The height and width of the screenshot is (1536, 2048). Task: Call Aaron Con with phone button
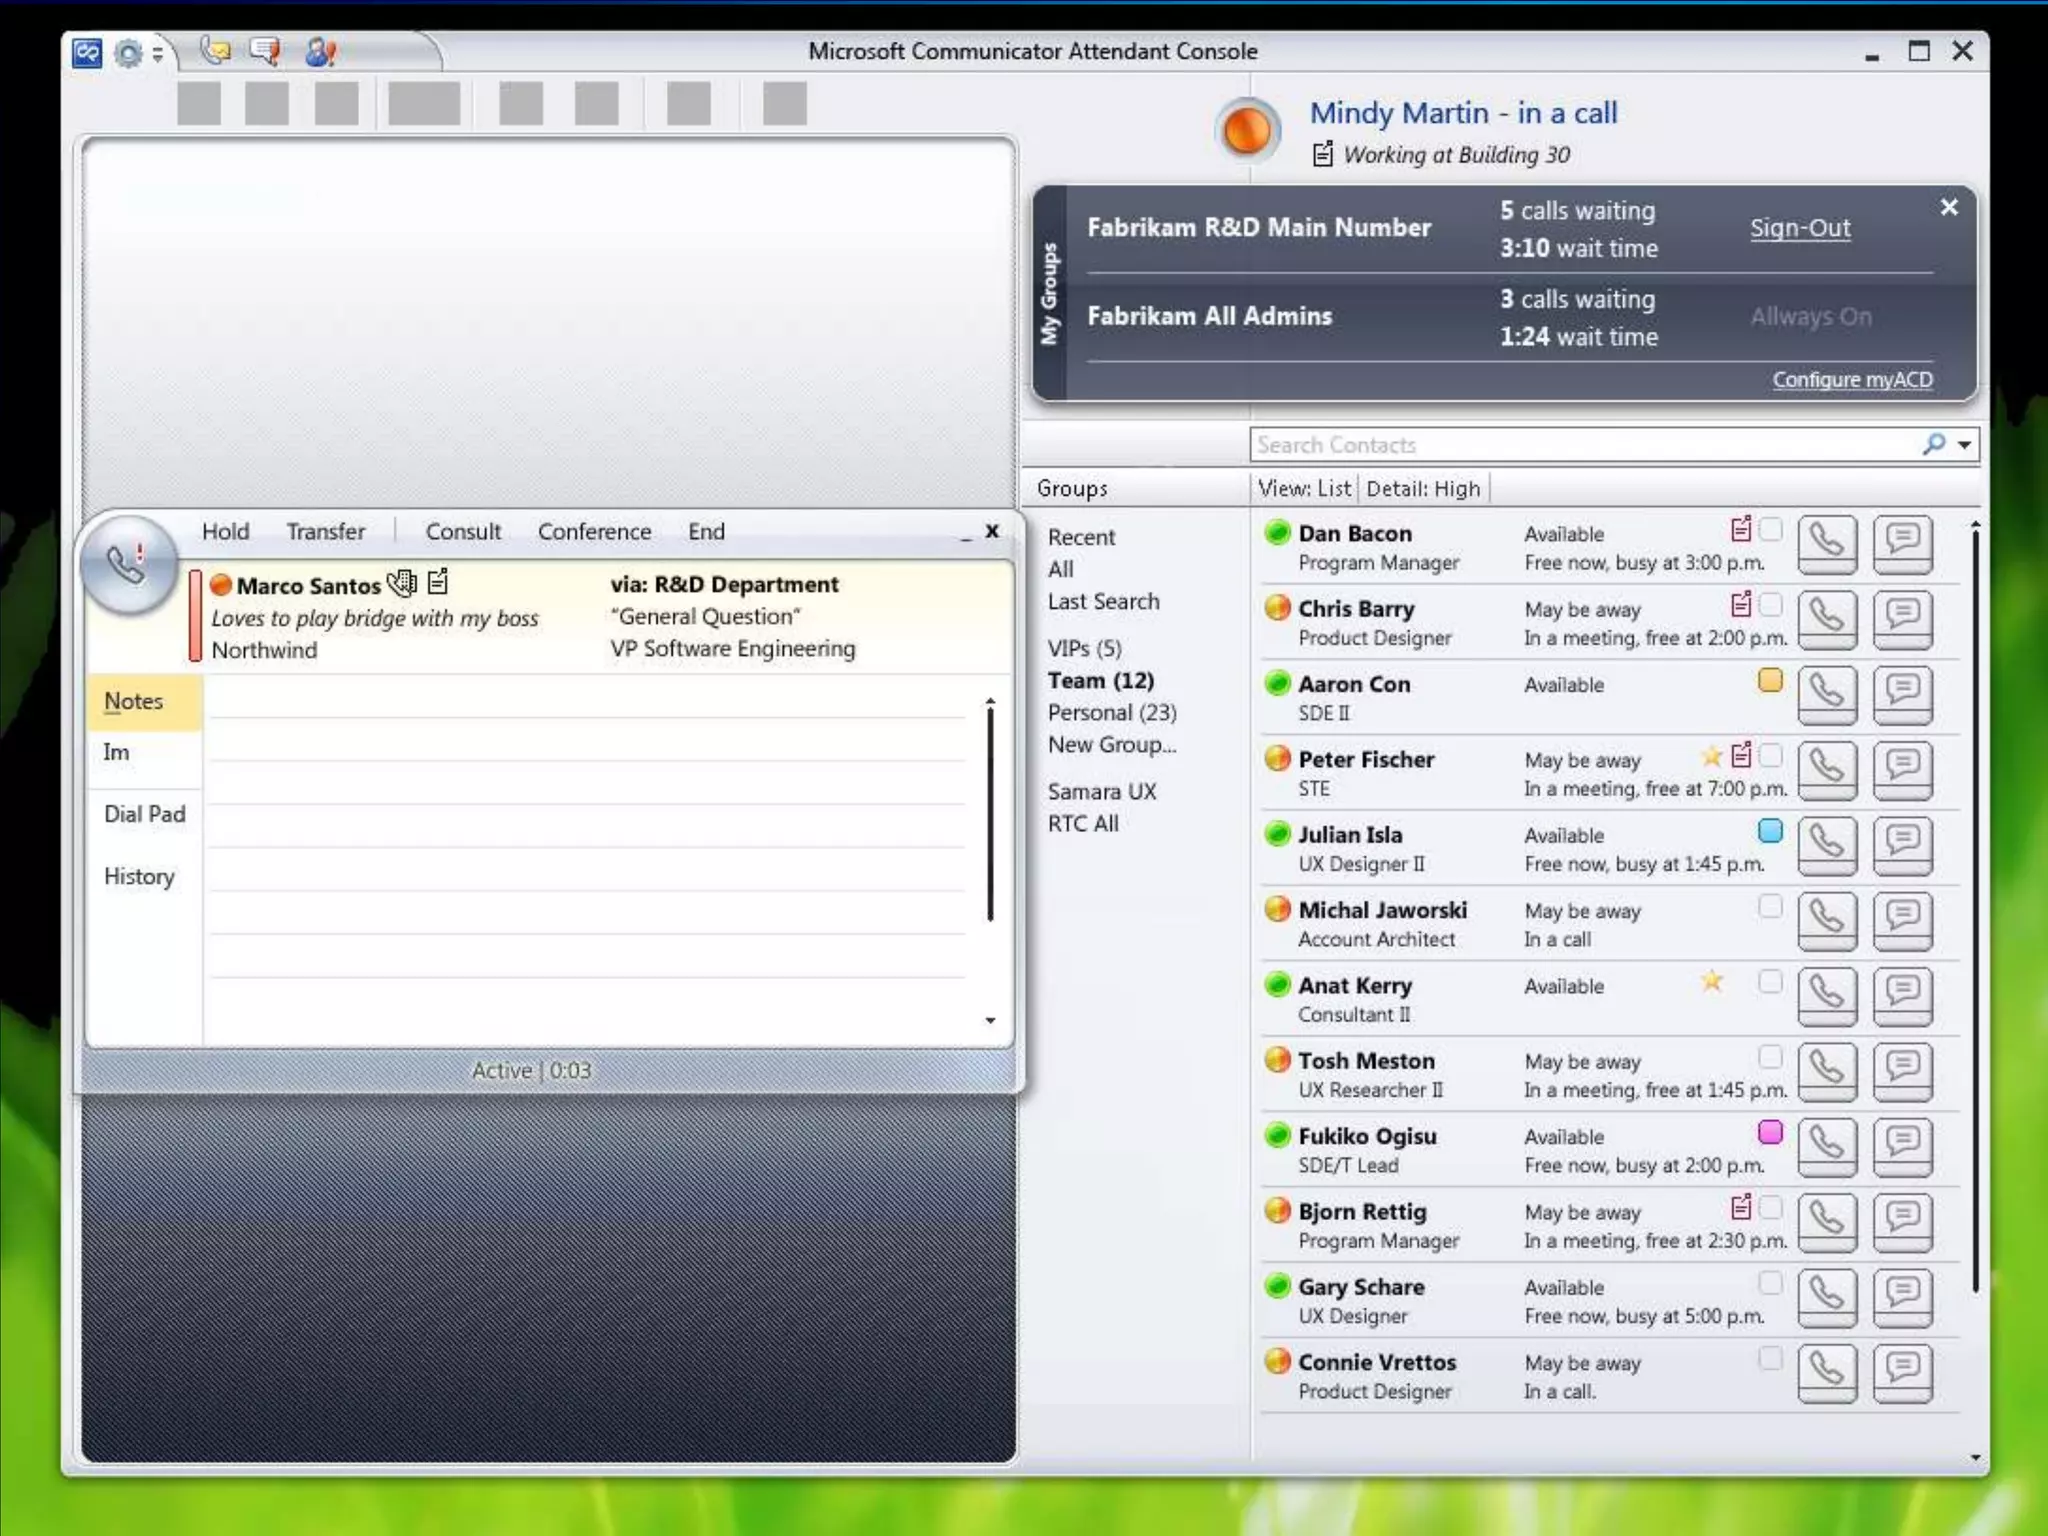pyautogui.click(x=1827, y=695)
